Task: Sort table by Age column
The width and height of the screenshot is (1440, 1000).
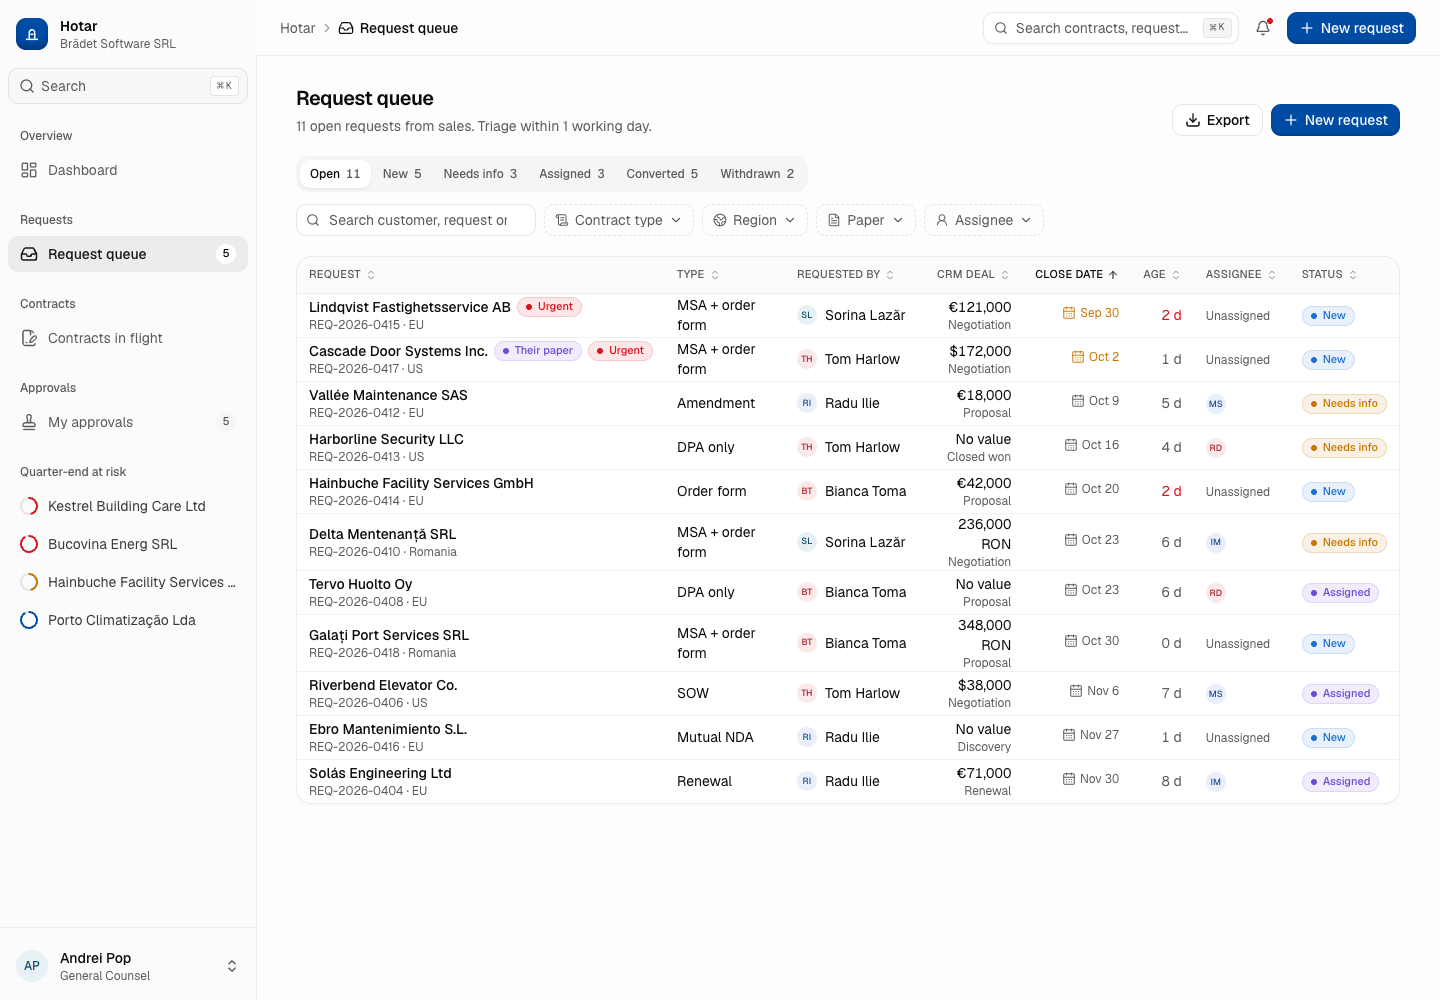Action: tap(1161, 274)
